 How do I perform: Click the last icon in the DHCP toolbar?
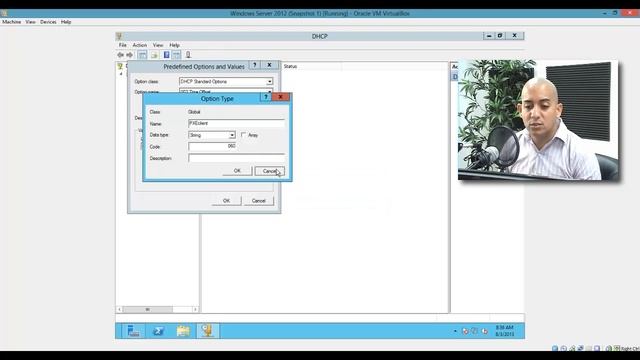(188, 55)
